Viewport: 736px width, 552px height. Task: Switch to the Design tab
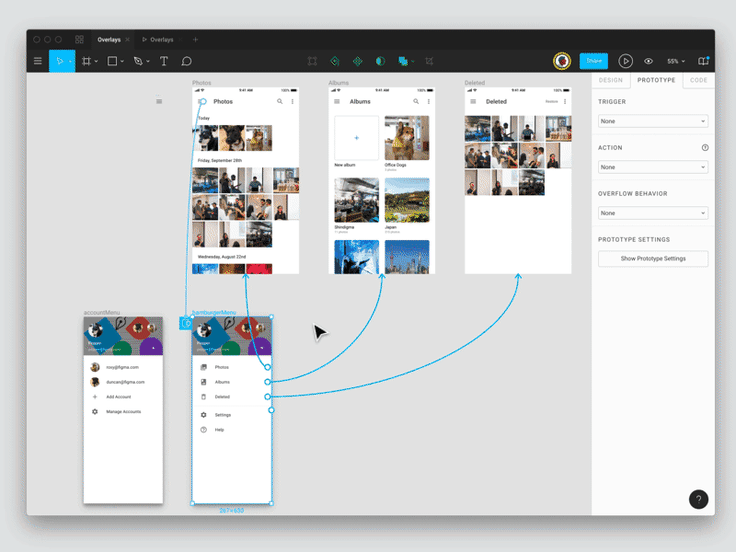point(610,80)
